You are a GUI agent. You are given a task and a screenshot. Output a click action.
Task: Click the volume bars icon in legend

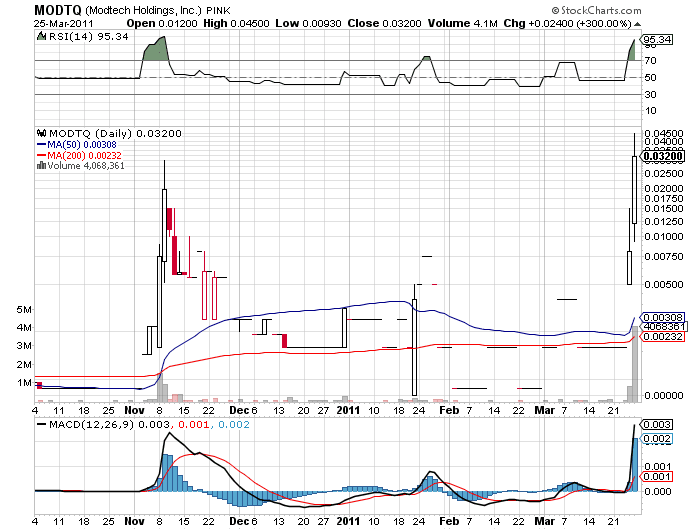[x=42, y=165]
